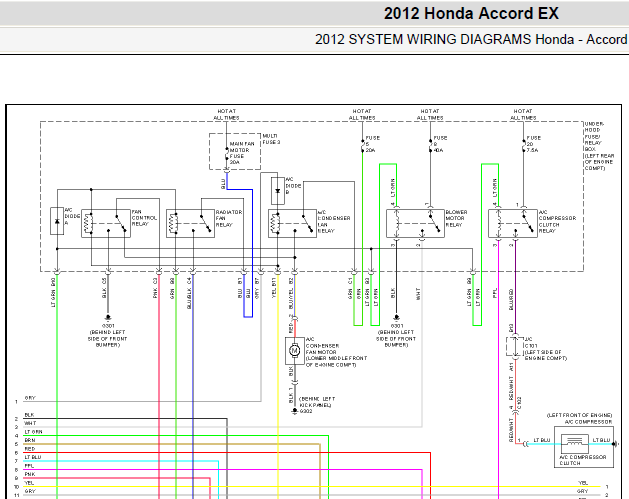Image resolution: width=629 pixels, height=499 pixels.
Task: Click the "A/C COMPRESSOR CLUTCH" caption
Action: (582, 460)
